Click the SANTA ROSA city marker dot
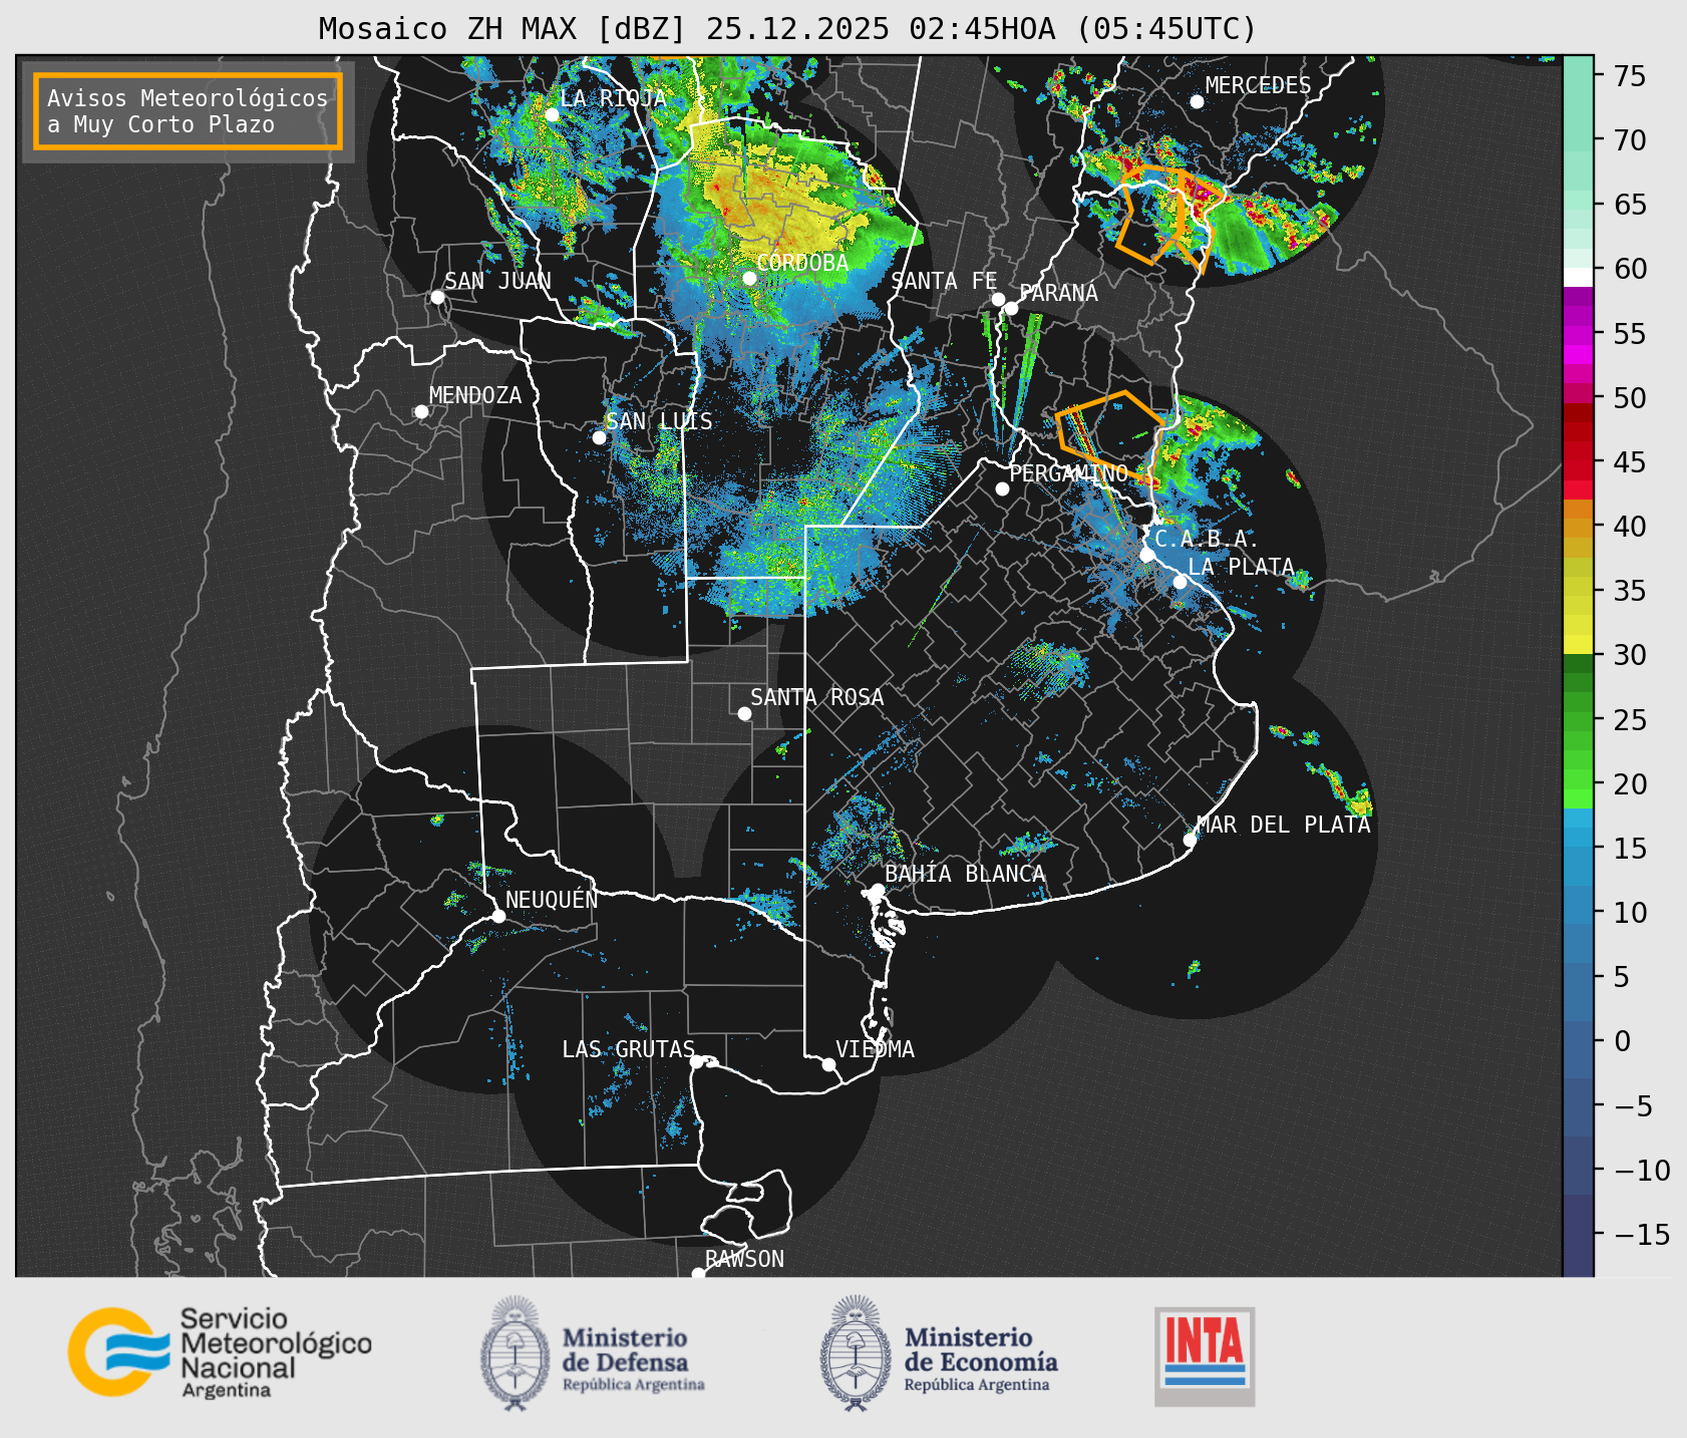The image size is (1687, 1438). pos(744,713)
